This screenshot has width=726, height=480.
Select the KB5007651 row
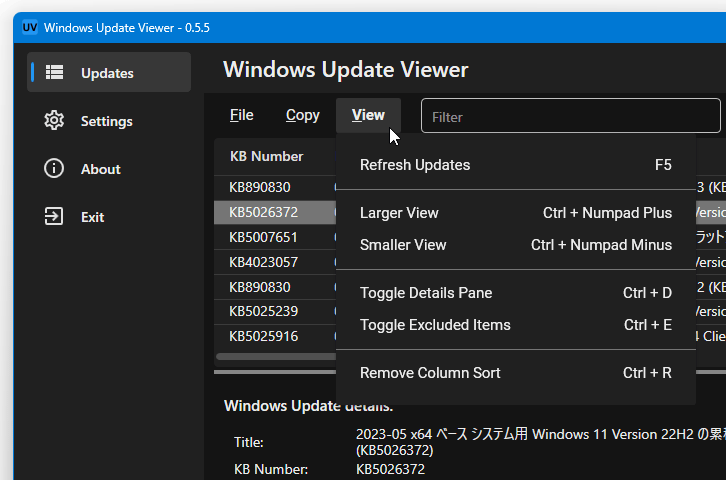(275, 237)
